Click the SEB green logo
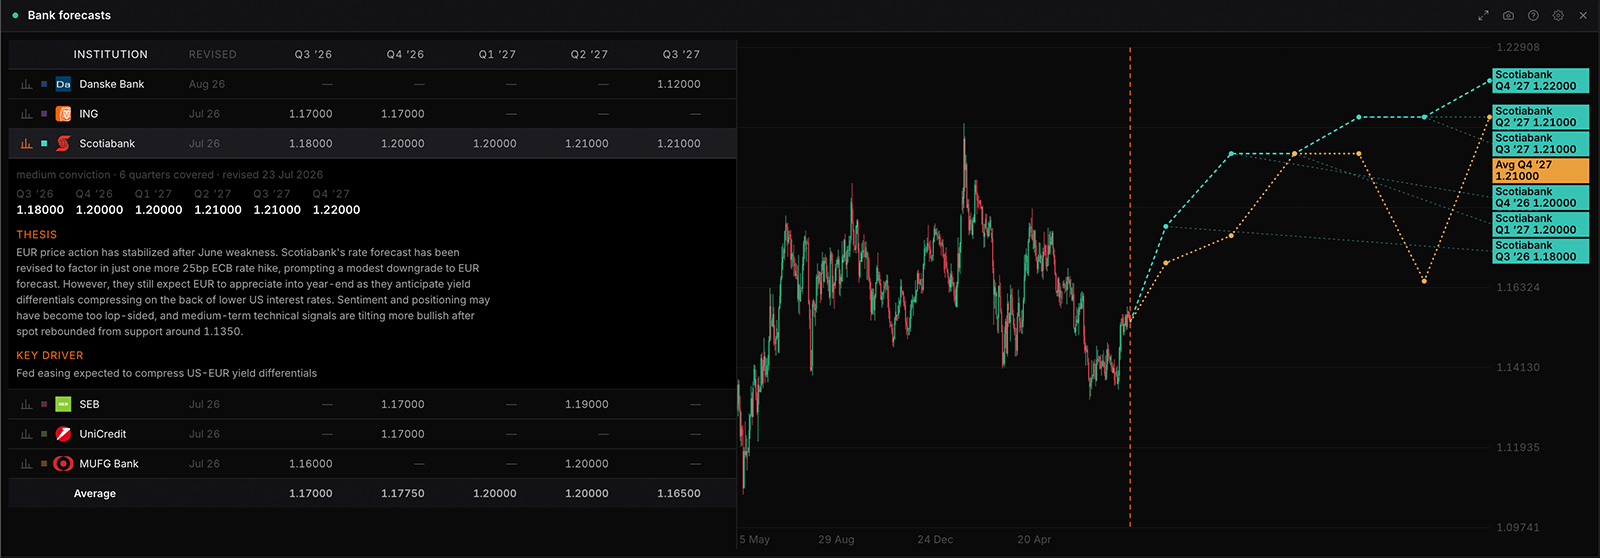 click(63, 405)
